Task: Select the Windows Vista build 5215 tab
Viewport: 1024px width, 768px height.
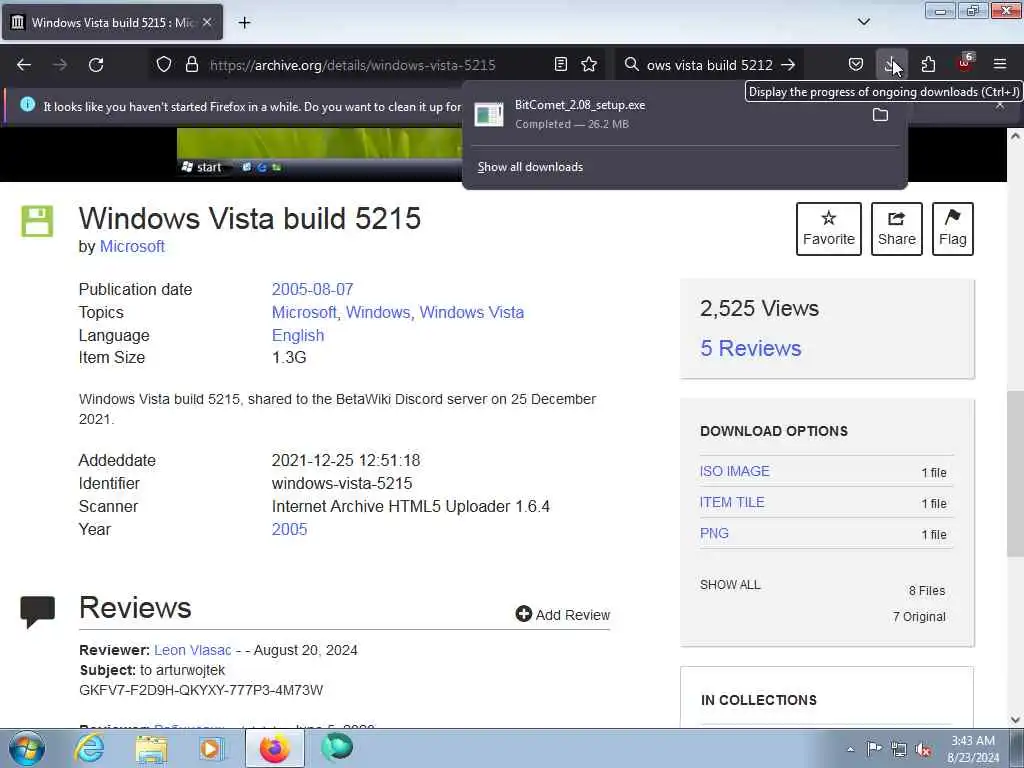Action: click(112, 22)
